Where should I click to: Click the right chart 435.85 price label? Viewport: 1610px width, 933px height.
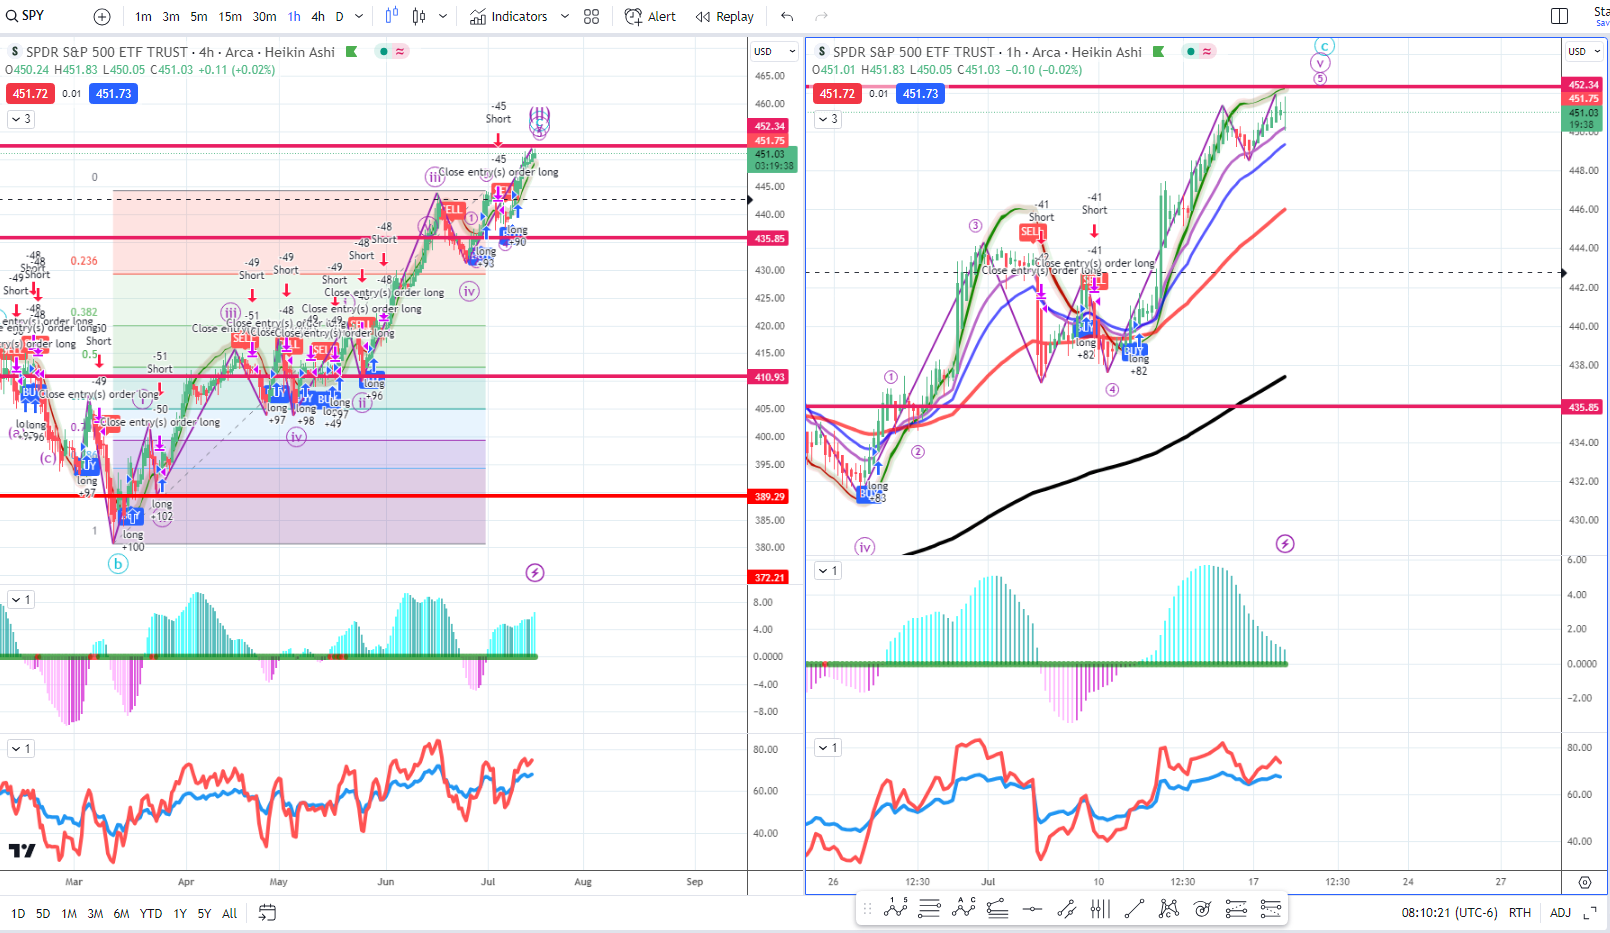tap(1583, 407)
